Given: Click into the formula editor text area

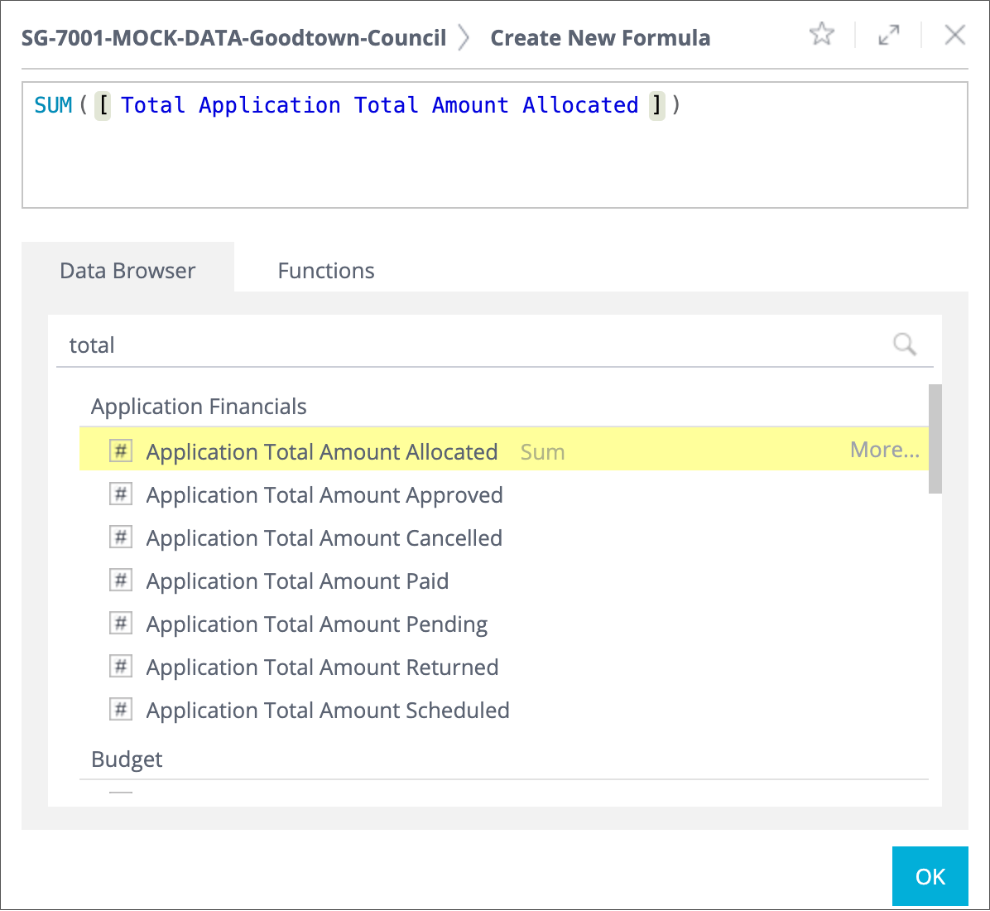Looking at the screenshot, I should pos(494,160).
